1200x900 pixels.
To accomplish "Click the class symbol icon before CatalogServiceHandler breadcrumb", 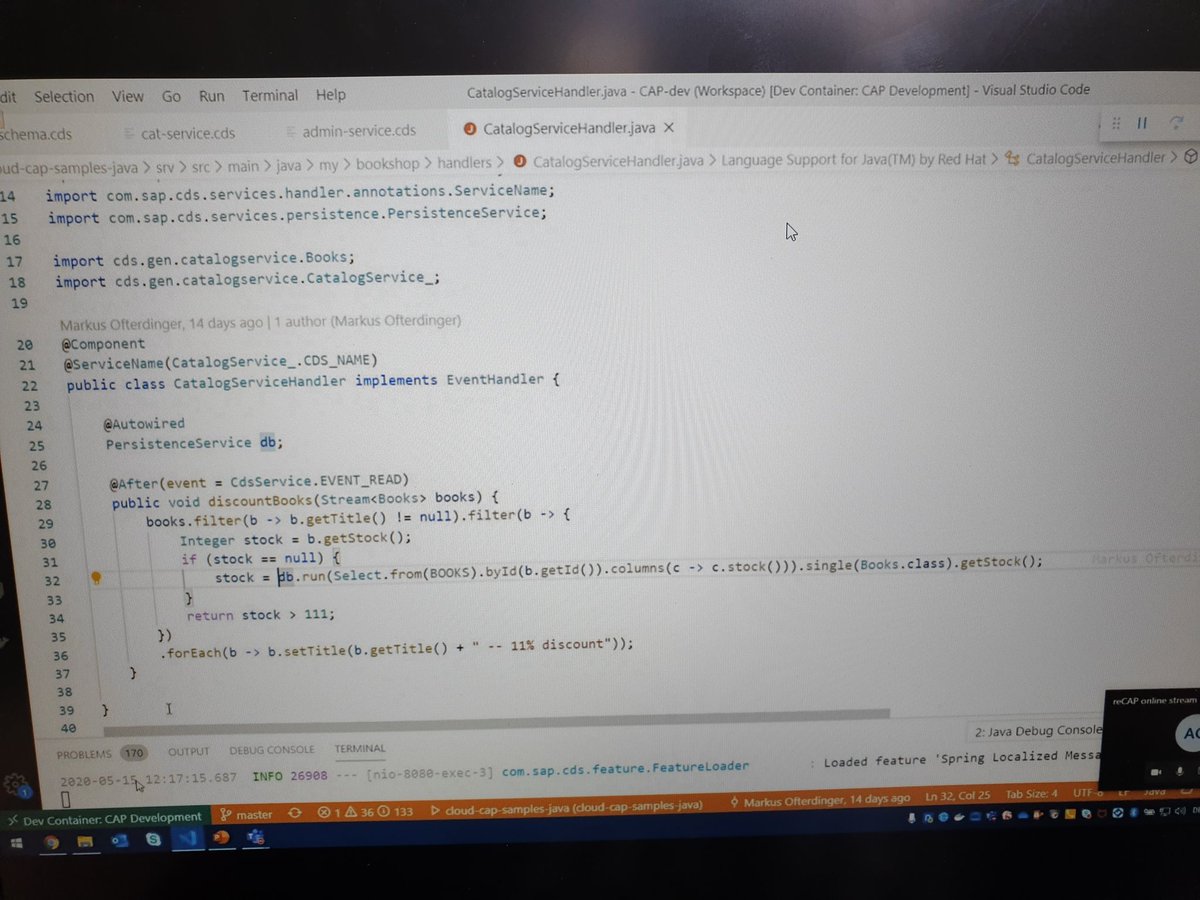I will click(1012, 158).
